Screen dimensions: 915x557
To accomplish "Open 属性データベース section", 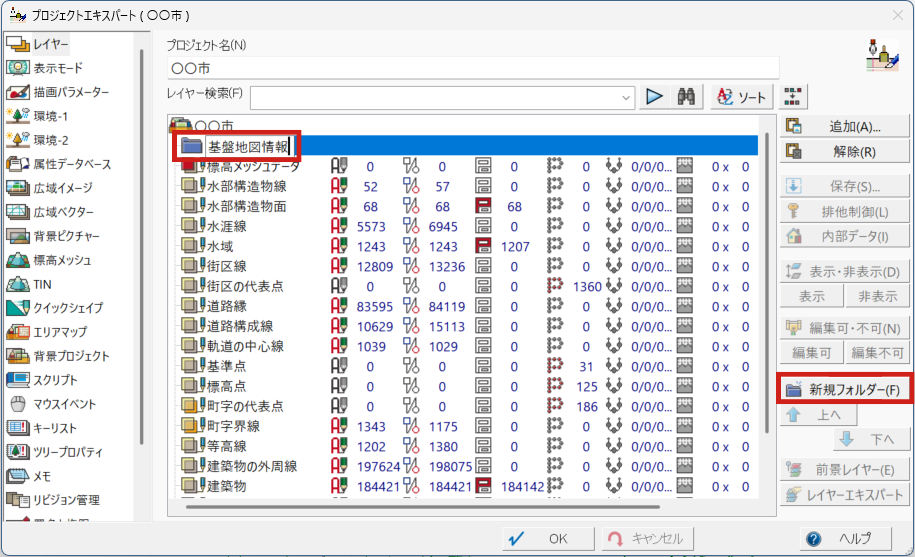I will [72, 164].
